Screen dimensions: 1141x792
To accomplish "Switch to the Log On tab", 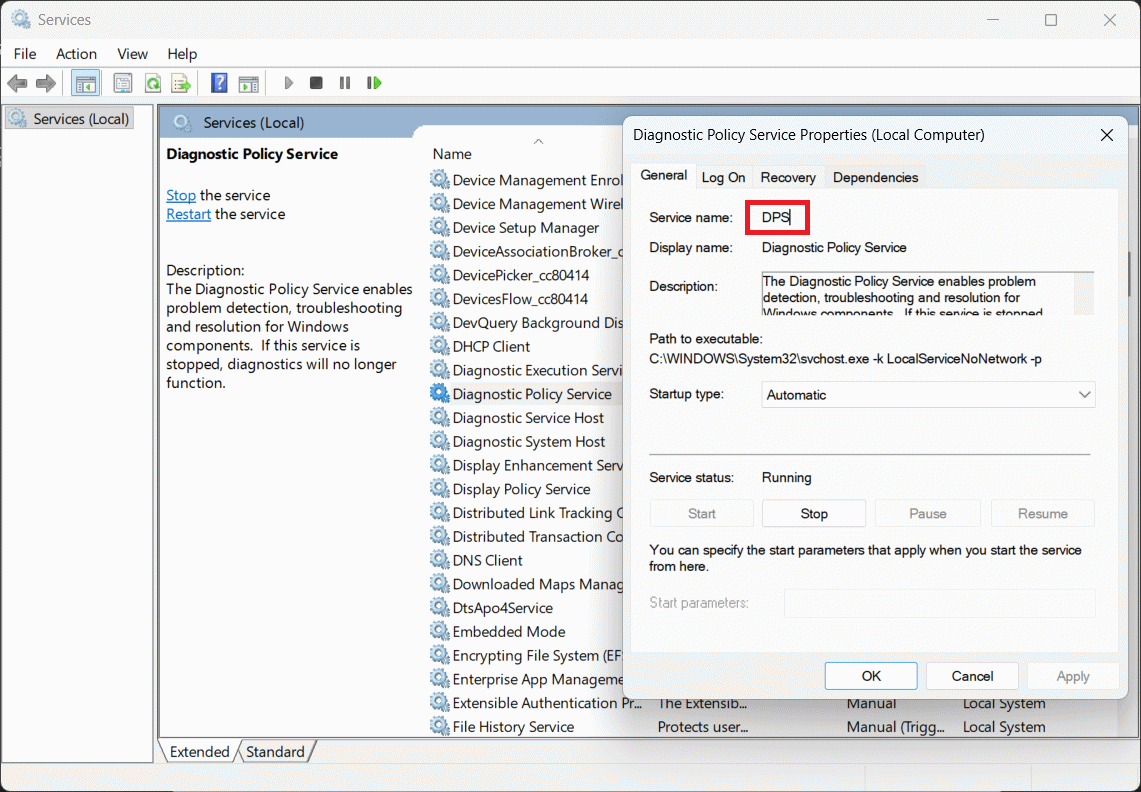I will click(723, 177).
